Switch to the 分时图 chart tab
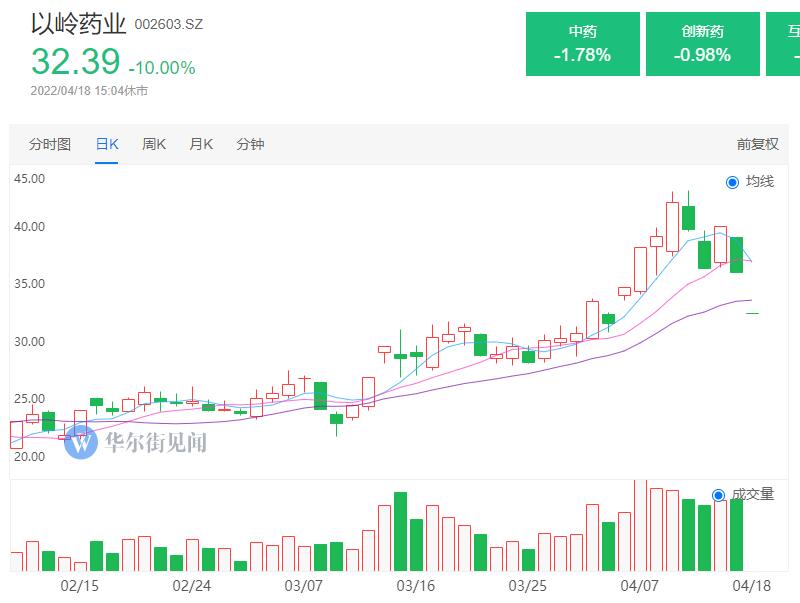Screen dimensions: 800x603 pyautogui.click(x=49, y=144)
